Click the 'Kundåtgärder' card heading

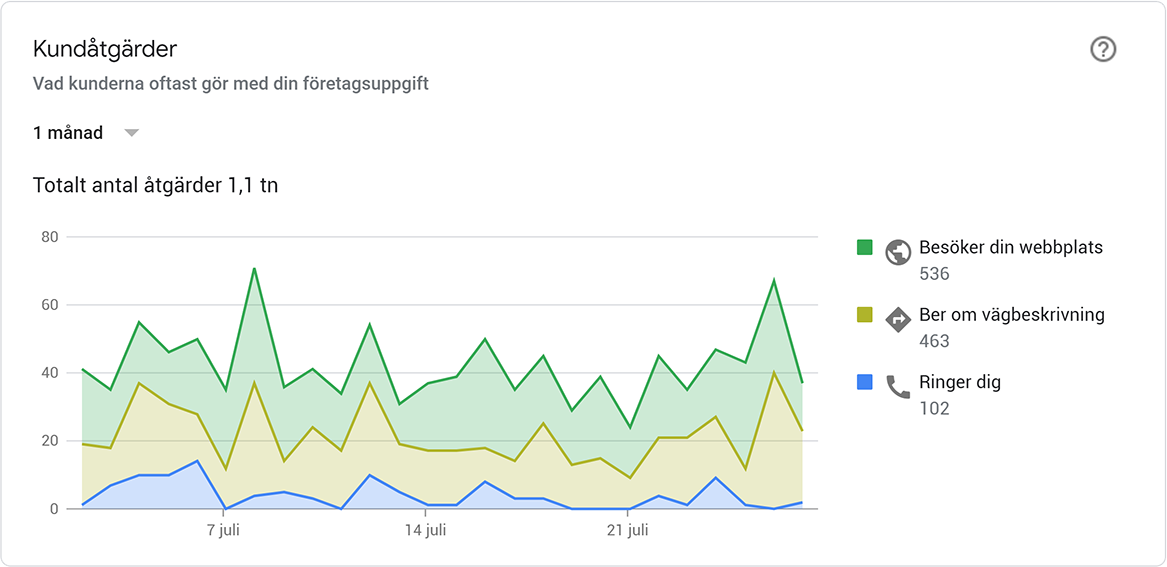coord(105,51)
